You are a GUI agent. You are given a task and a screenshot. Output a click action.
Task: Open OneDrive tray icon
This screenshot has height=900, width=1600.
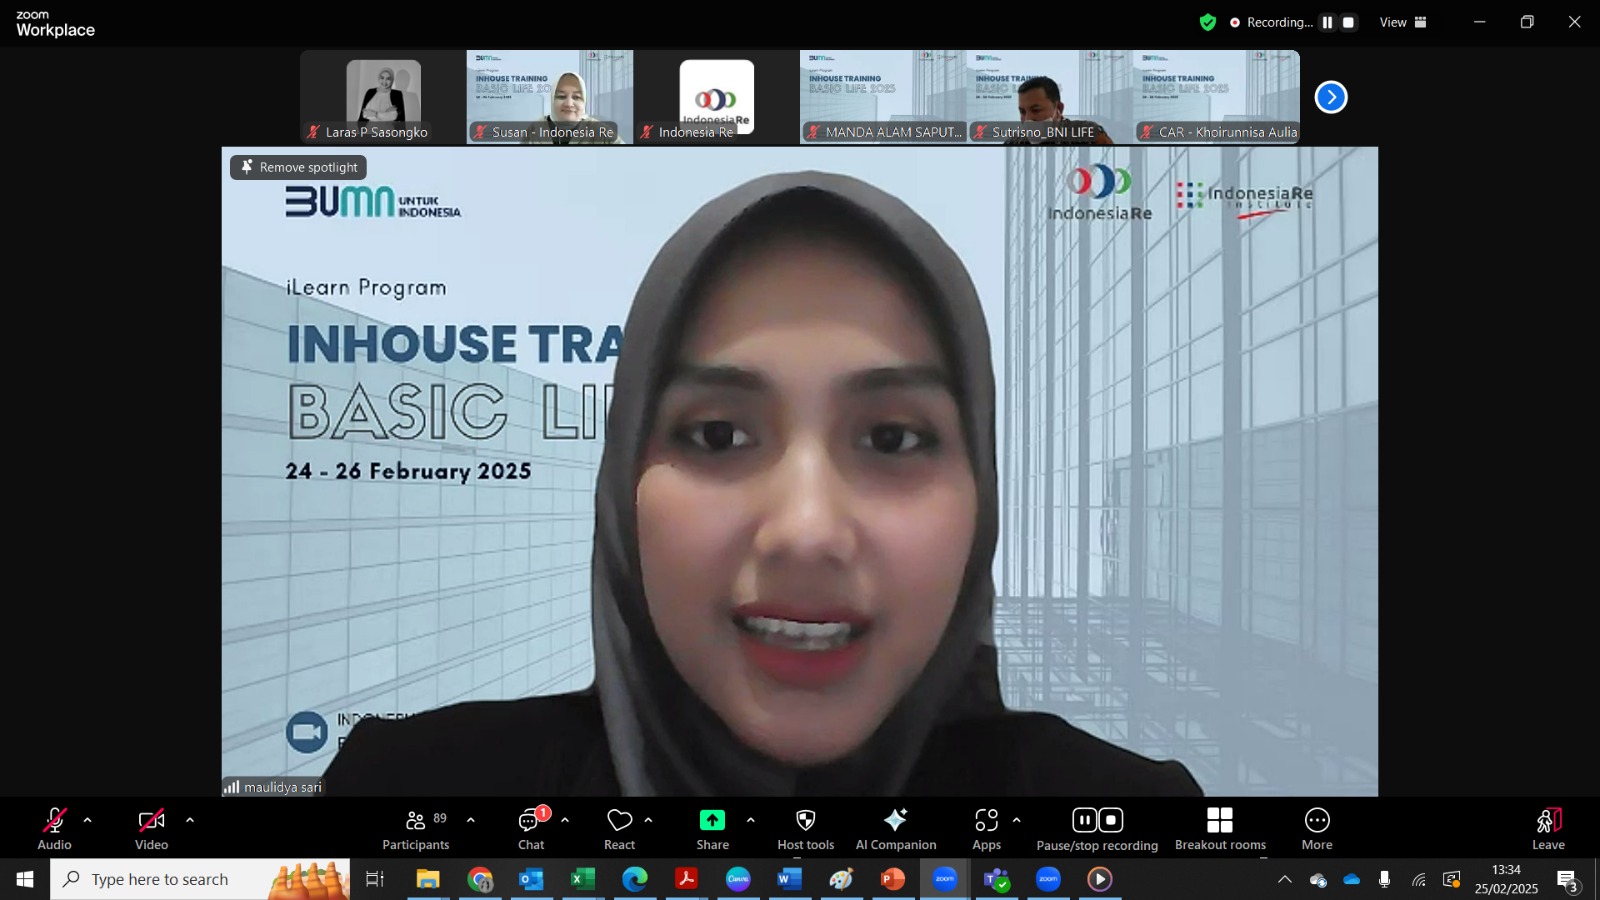[x=1352, y=879]
